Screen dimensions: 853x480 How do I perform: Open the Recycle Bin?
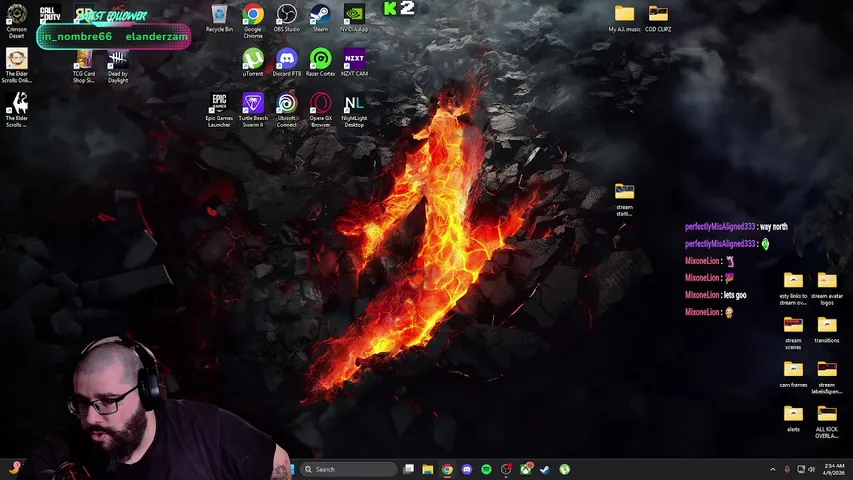(x=219, y=19)
